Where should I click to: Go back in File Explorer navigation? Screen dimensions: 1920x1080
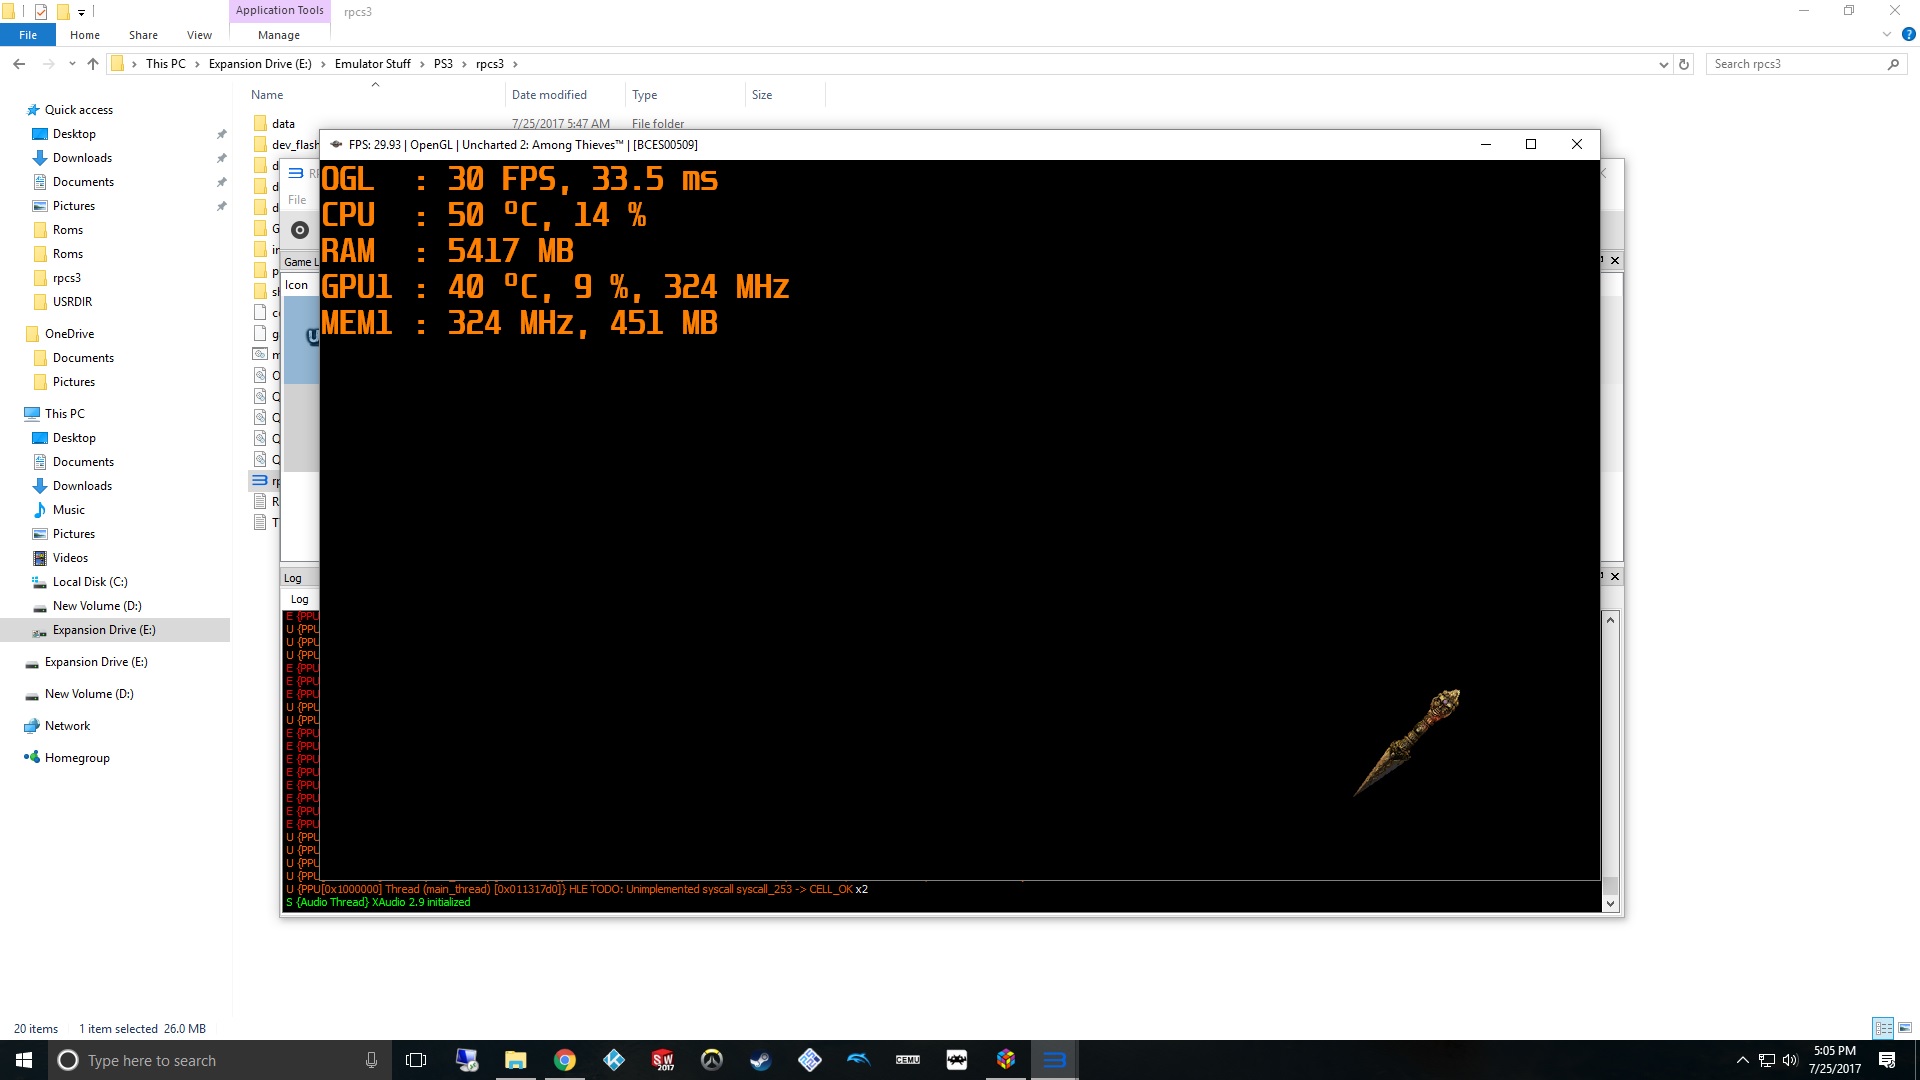click(x=19, y=64)
